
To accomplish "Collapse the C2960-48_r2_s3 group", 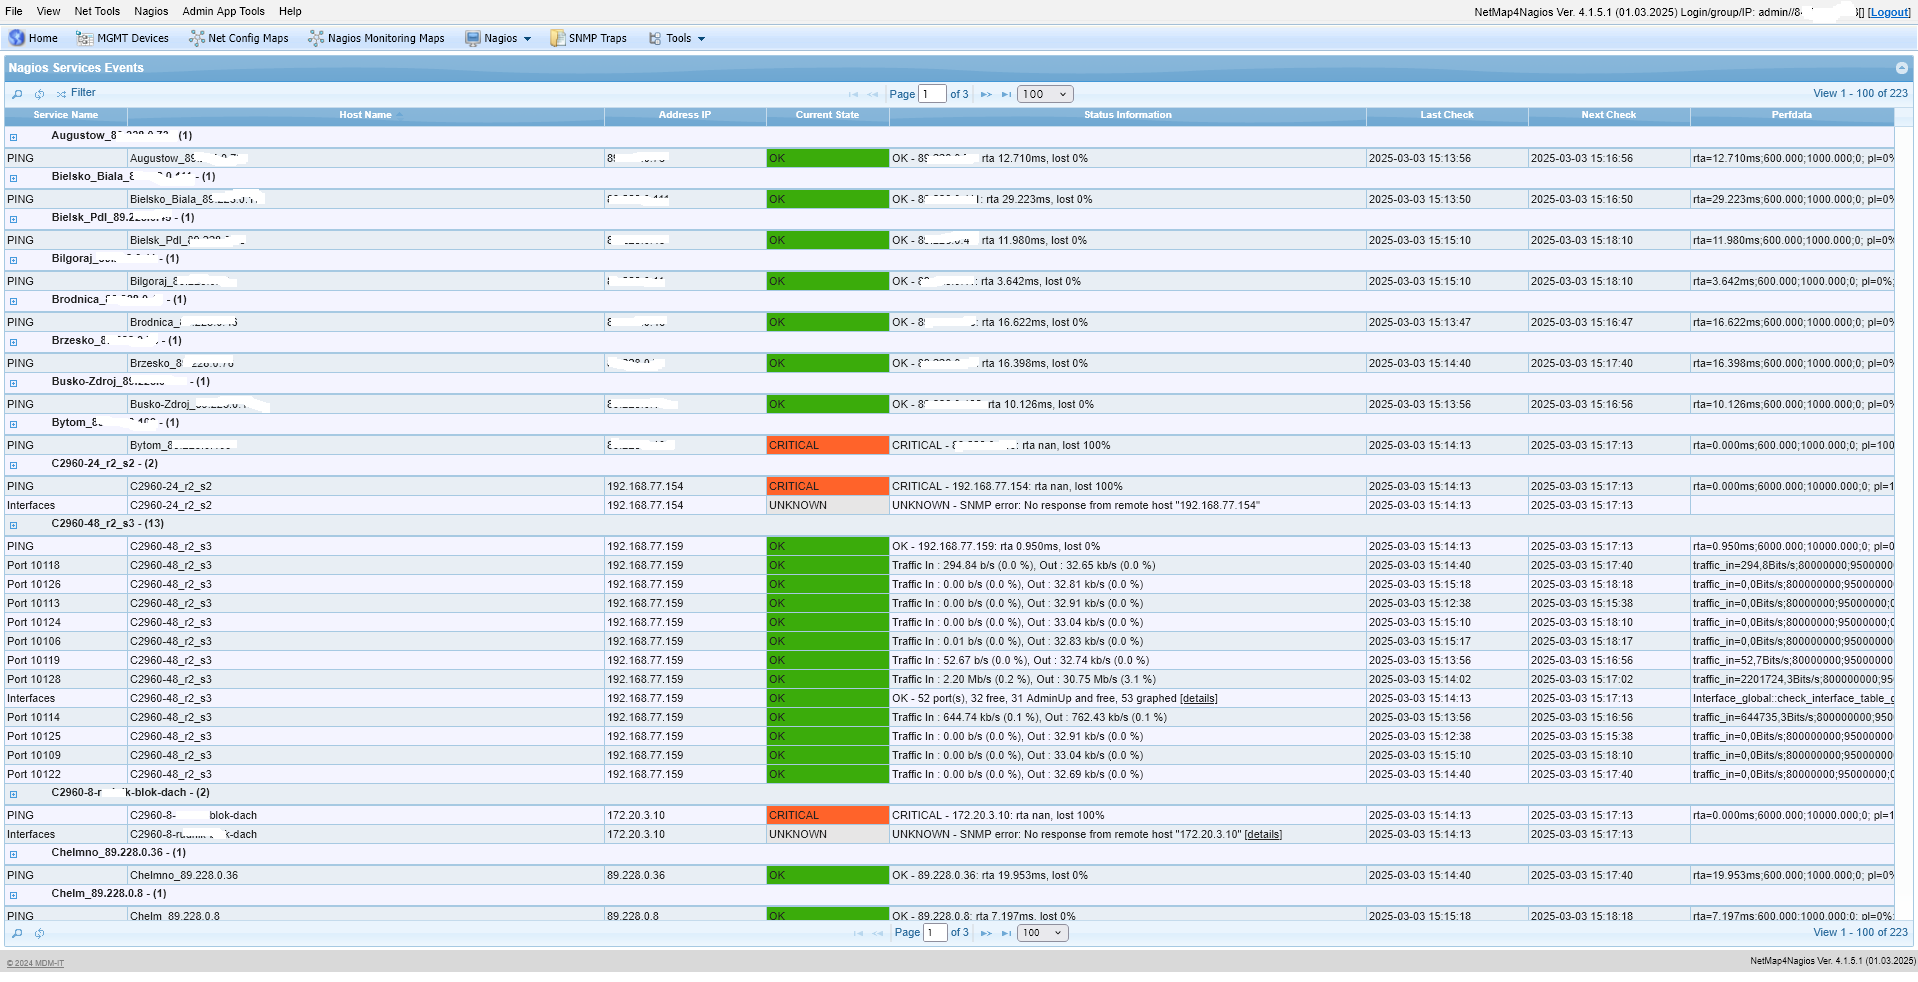I will (14, 525).
